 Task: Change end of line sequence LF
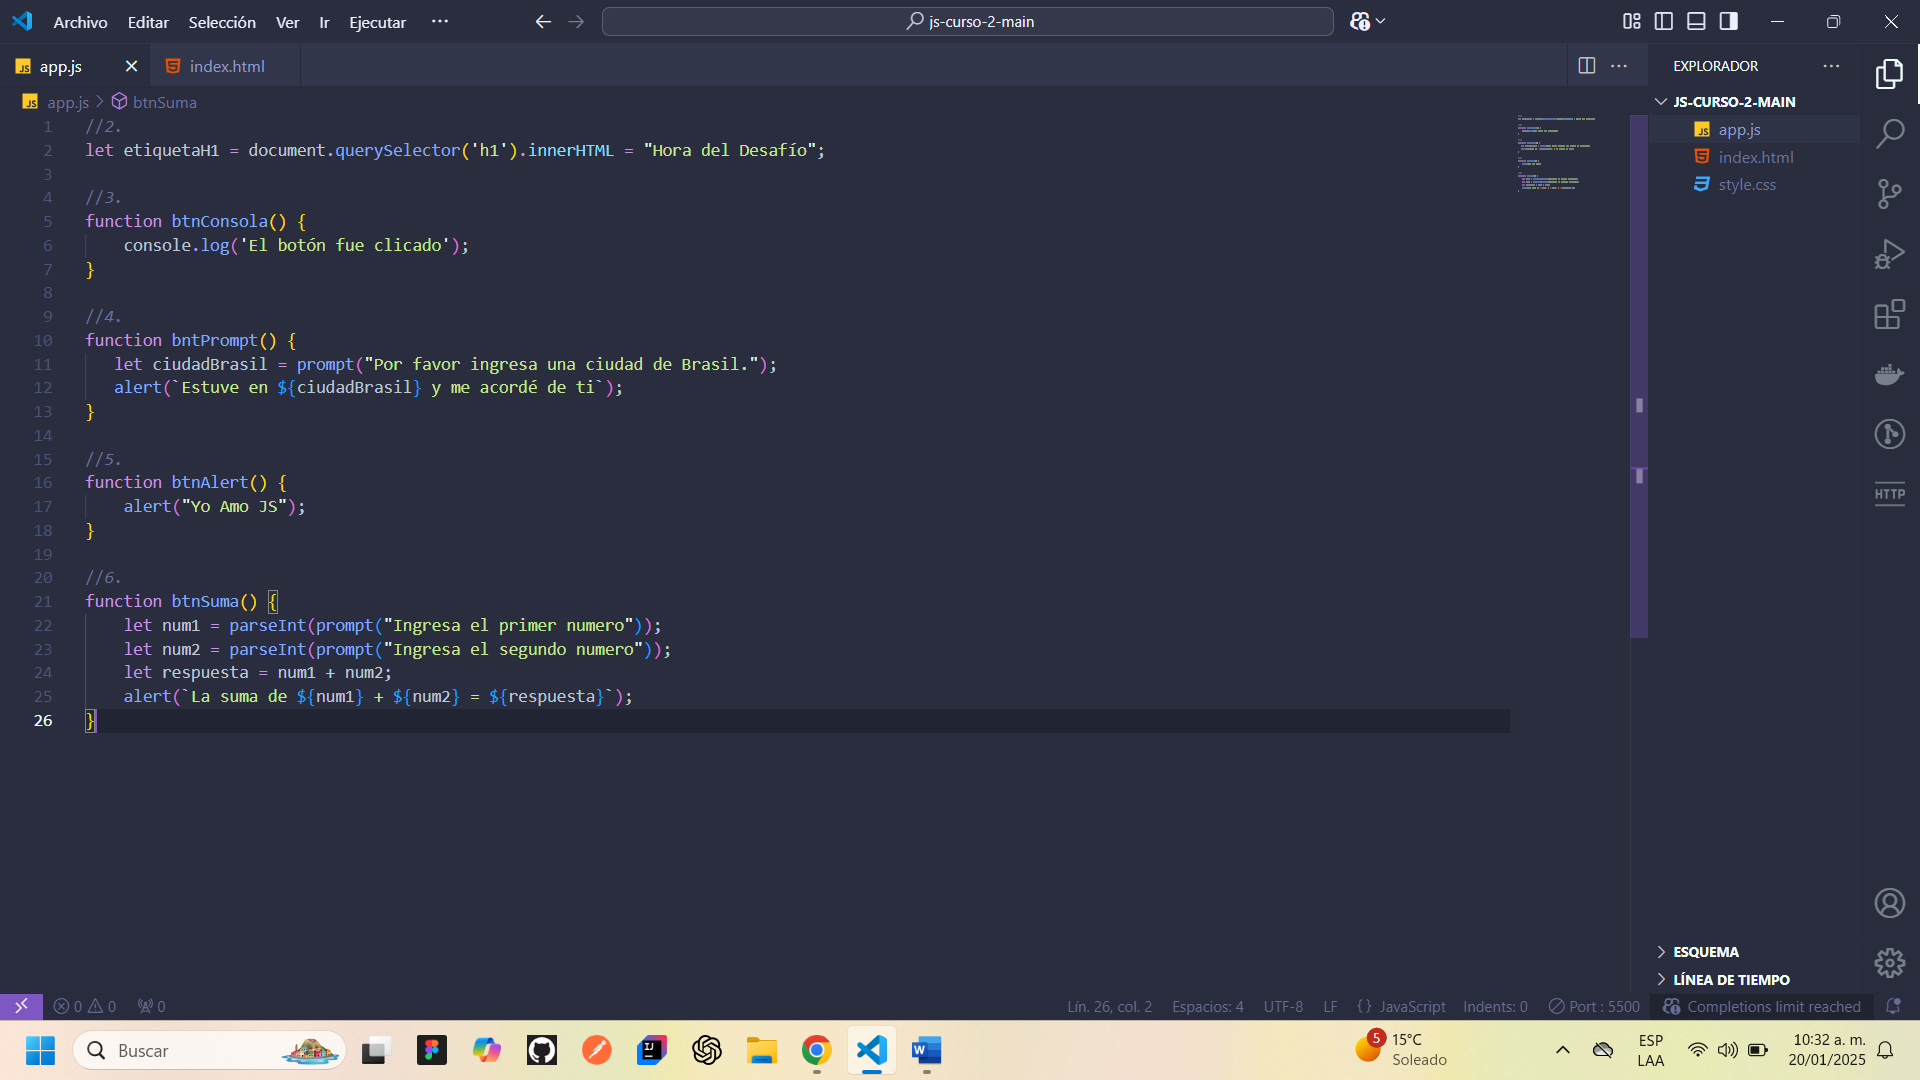pyautogui.click(x=1330, y=1006)
